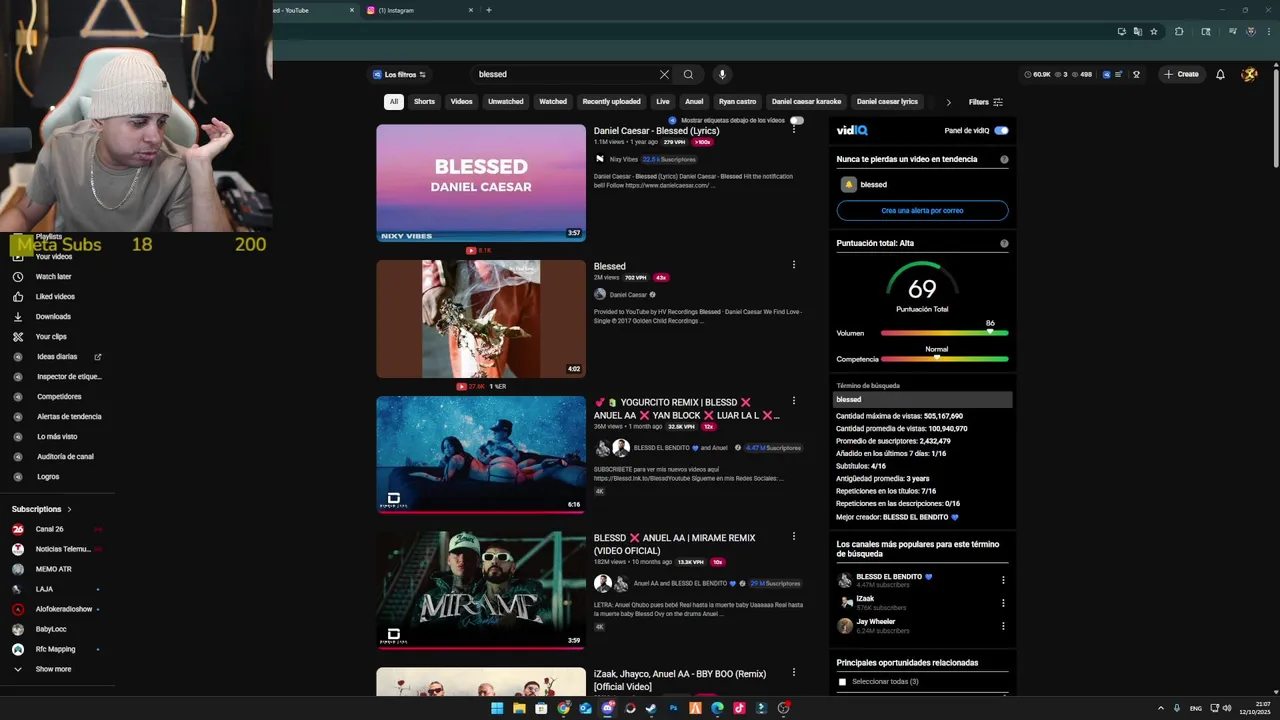Open options for Jay Wheeler channel in vidIQ
This screenshot has height=720, width=1280.
[1003, 626]
